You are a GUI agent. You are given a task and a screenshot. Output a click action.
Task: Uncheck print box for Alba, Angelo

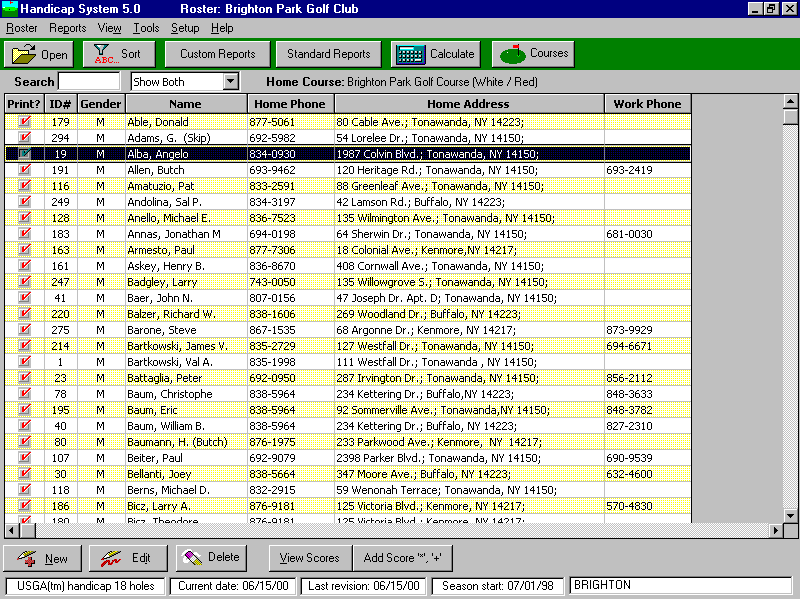click(24, 154)
